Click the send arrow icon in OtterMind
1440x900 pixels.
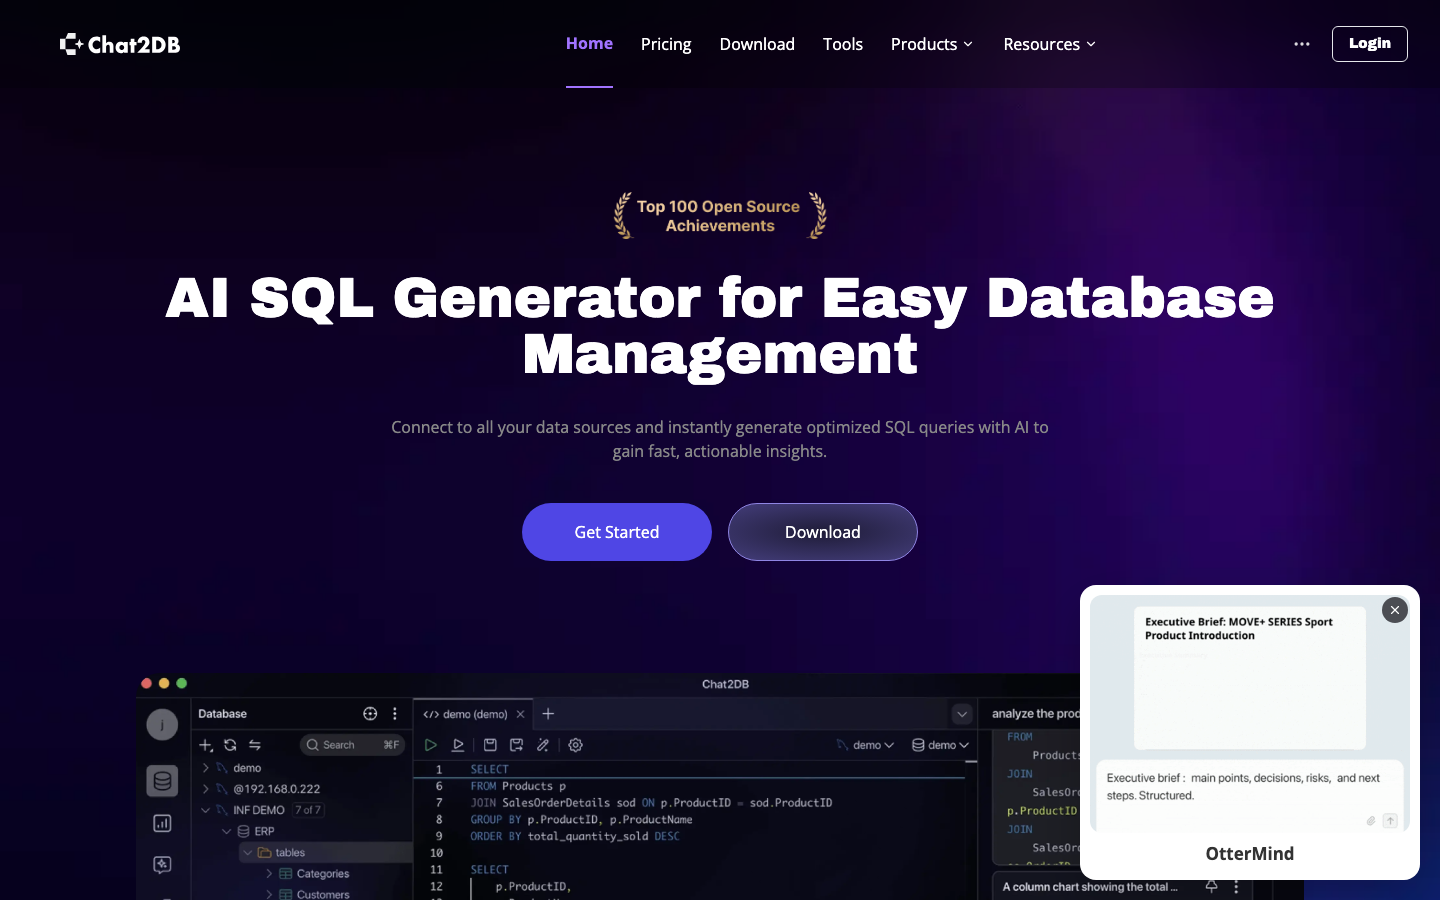tap(1390, 821)
